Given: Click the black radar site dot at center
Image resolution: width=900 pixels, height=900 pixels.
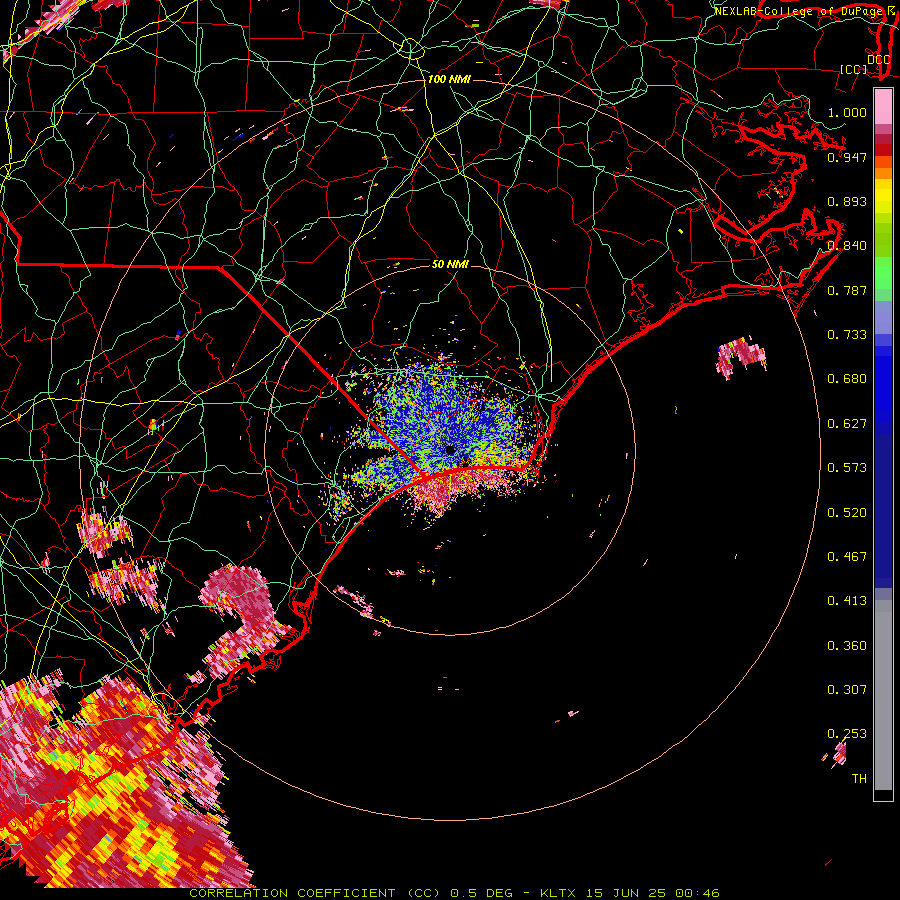Looking at the screenshot, I should click(450, 450).
